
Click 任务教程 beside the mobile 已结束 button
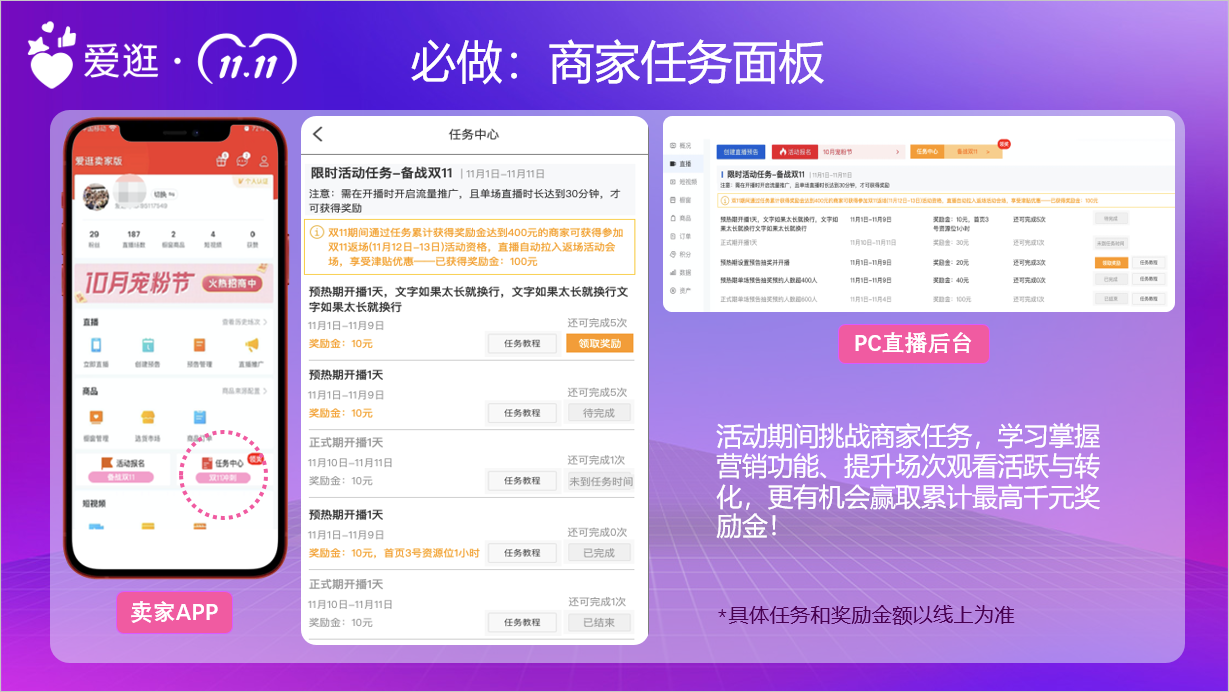522,622
